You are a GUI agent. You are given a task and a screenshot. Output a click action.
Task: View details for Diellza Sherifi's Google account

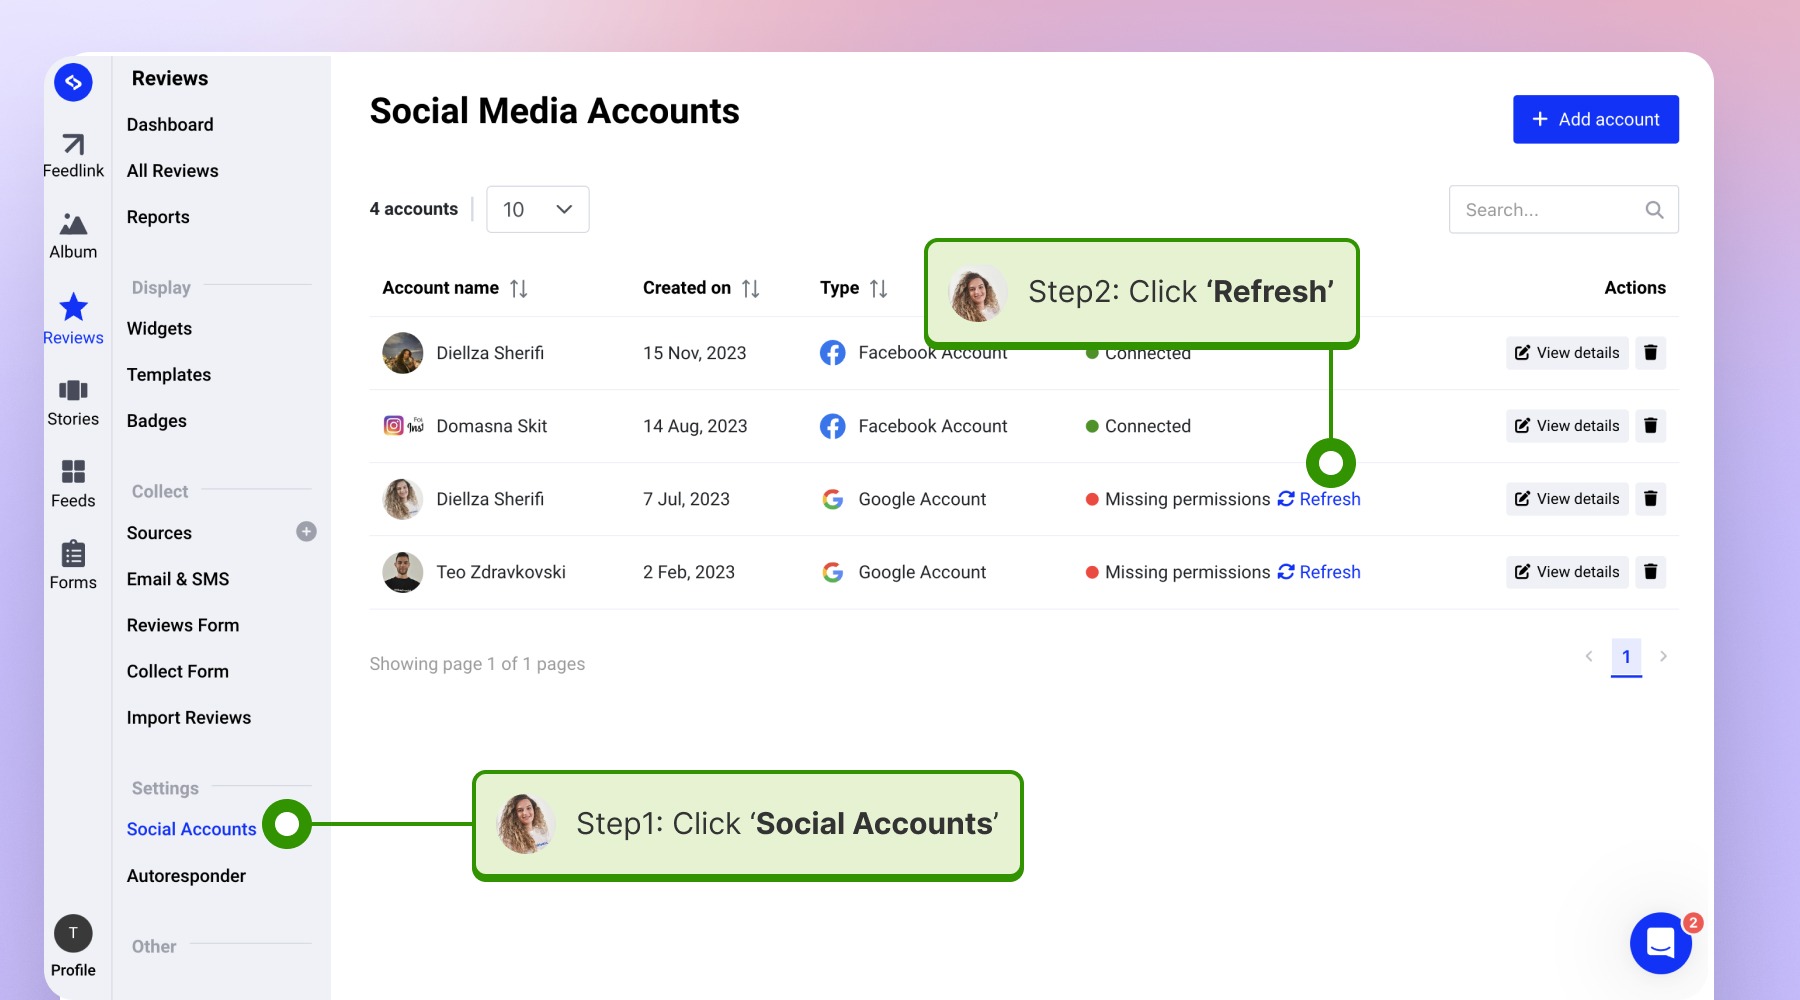[x=1567, y=499]
